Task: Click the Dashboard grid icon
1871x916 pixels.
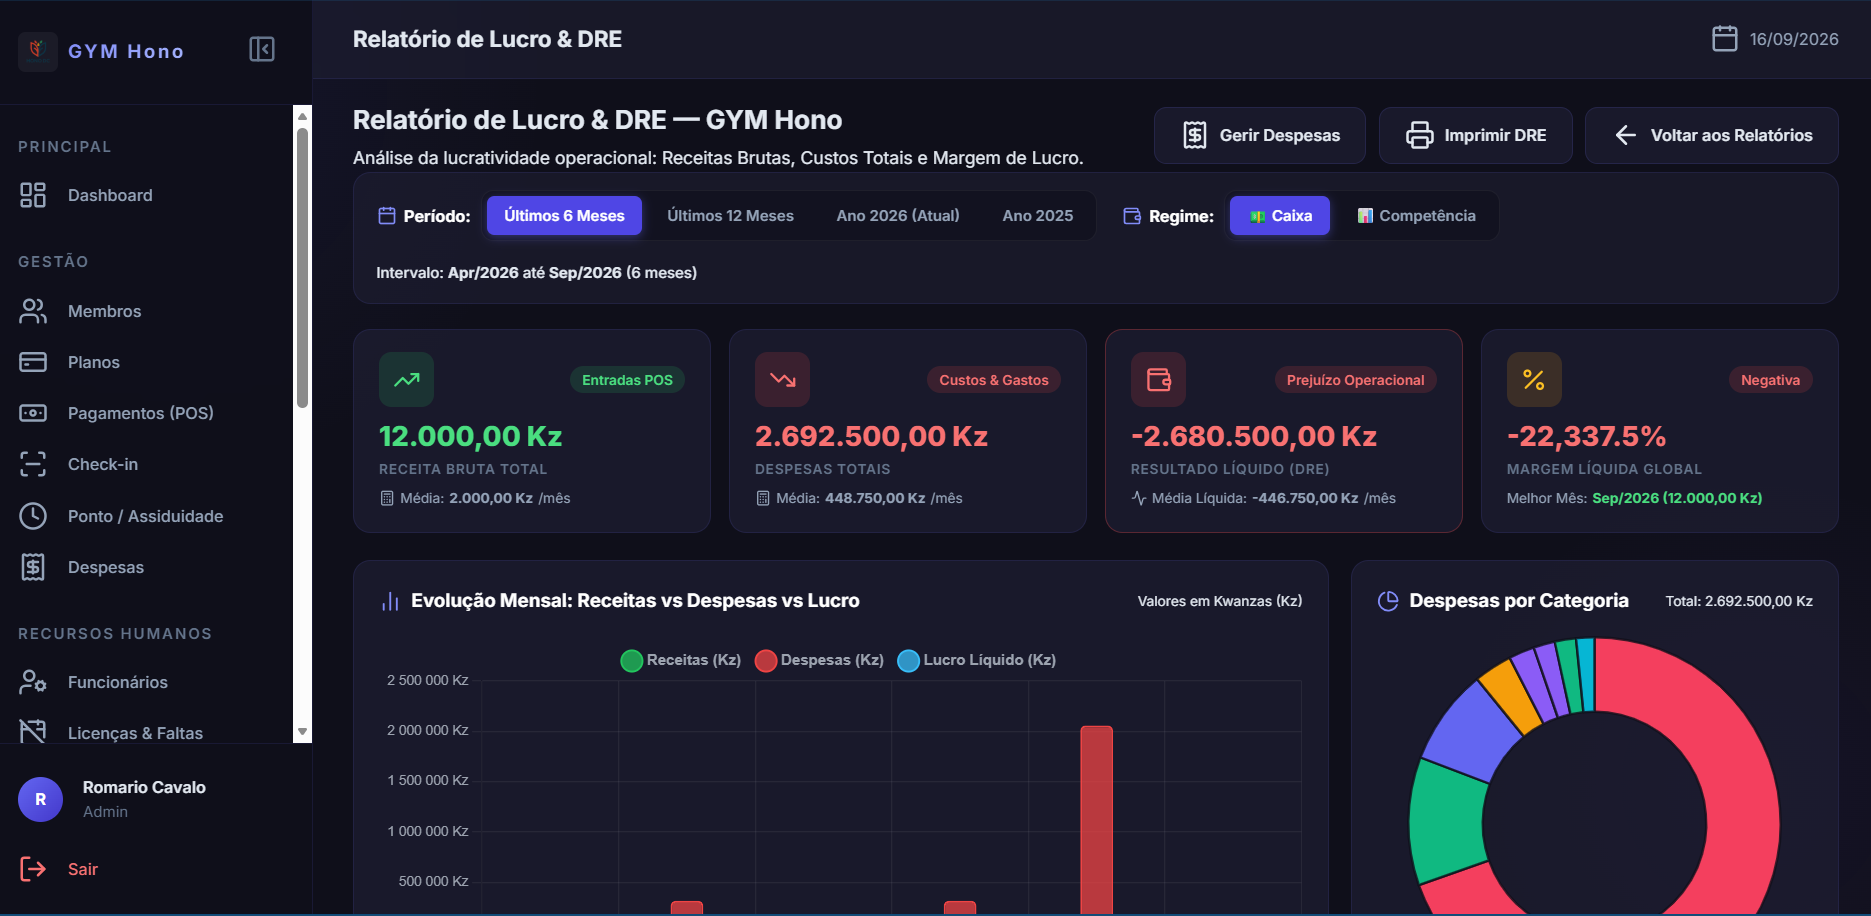Action: (x=33, y=195)
